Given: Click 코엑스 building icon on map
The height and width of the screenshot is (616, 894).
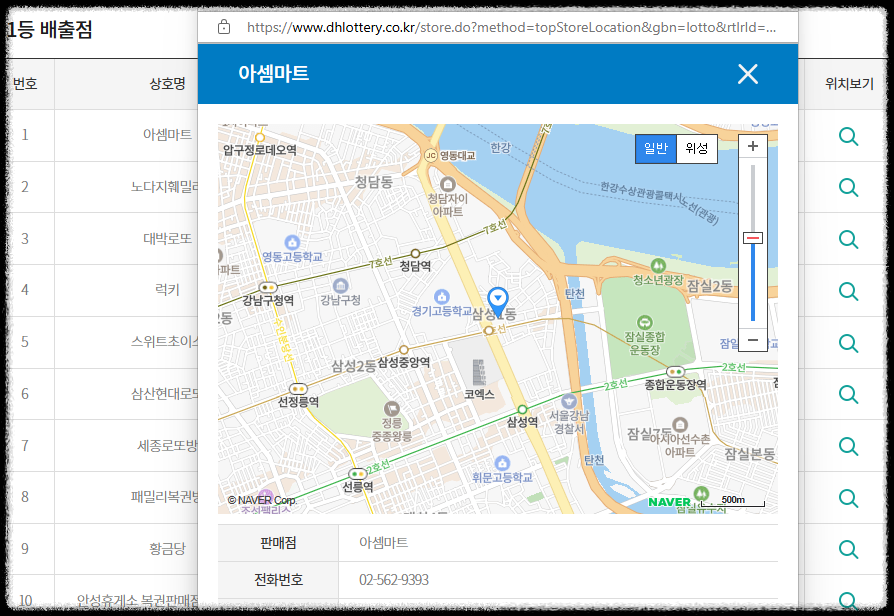Looking at the screenshot, I should pyautogui.click(x=479, y=372).
